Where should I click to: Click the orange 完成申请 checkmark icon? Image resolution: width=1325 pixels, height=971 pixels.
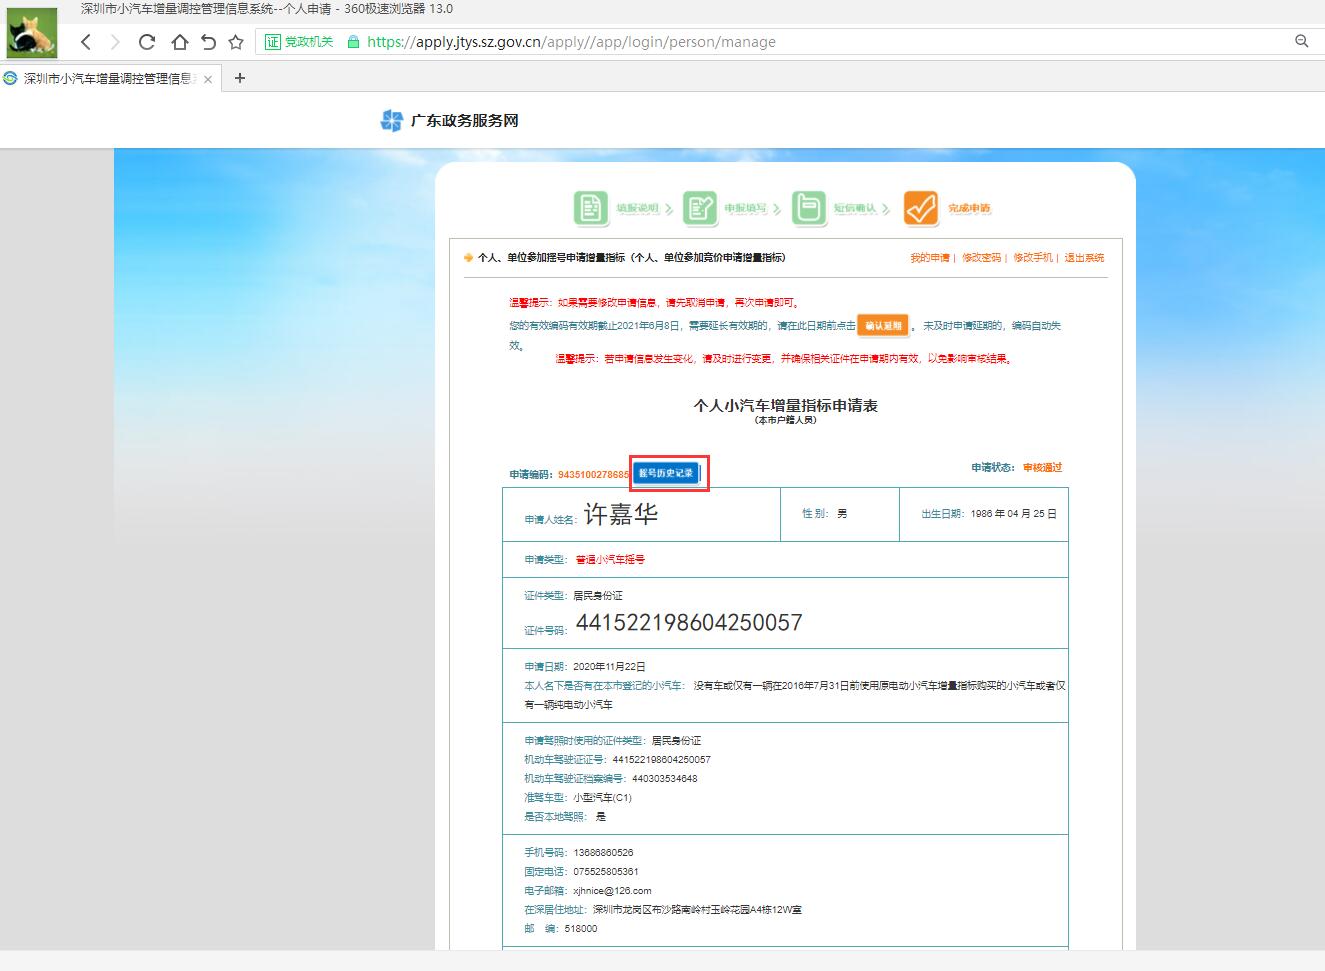click(x=920, y=208)
